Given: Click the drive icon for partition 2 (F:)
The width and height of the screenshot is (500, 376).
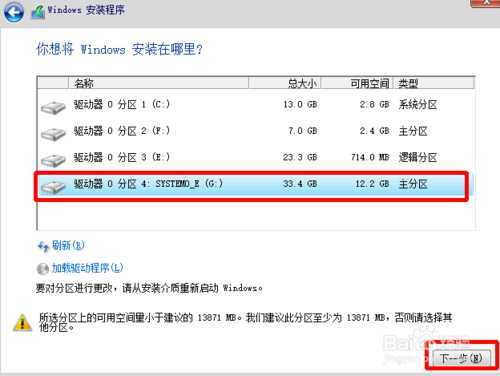Looking at the screenshot, I should 53,134.
